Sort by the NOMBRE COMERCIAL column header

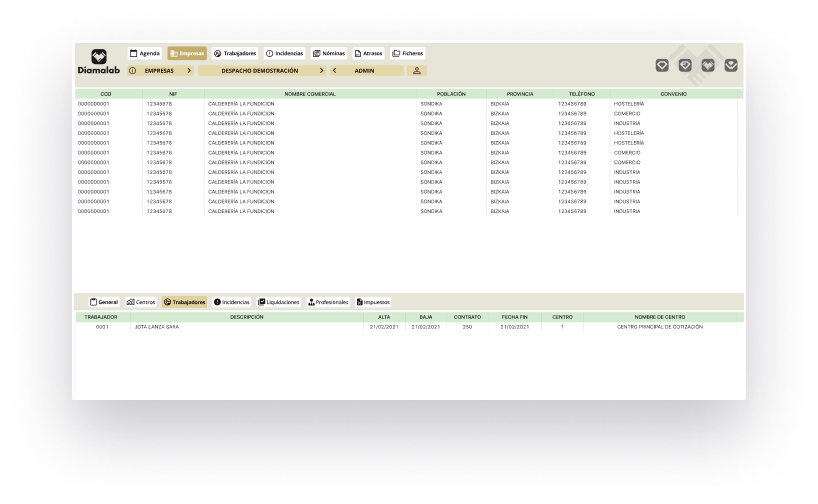tap(310, 94)
